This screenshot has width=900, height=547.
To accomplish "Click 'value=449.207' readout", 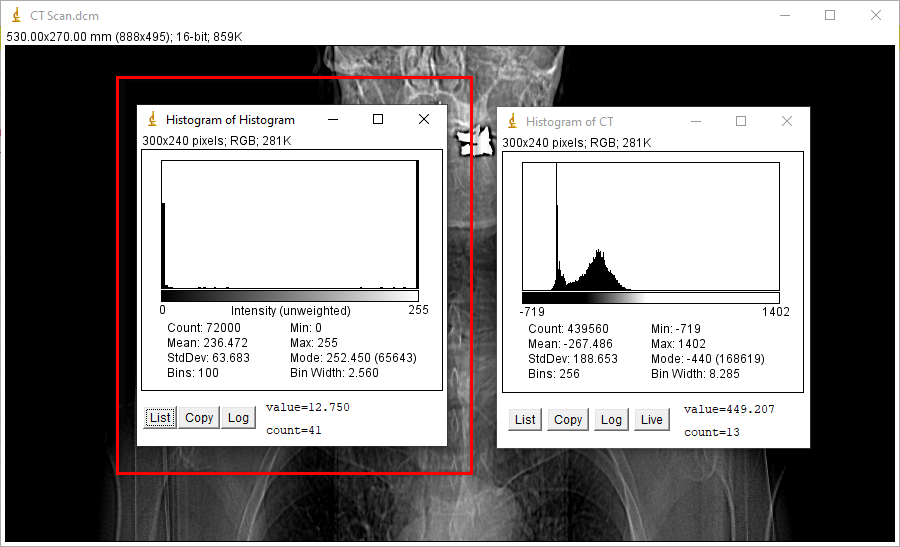I will coord(729,409).
